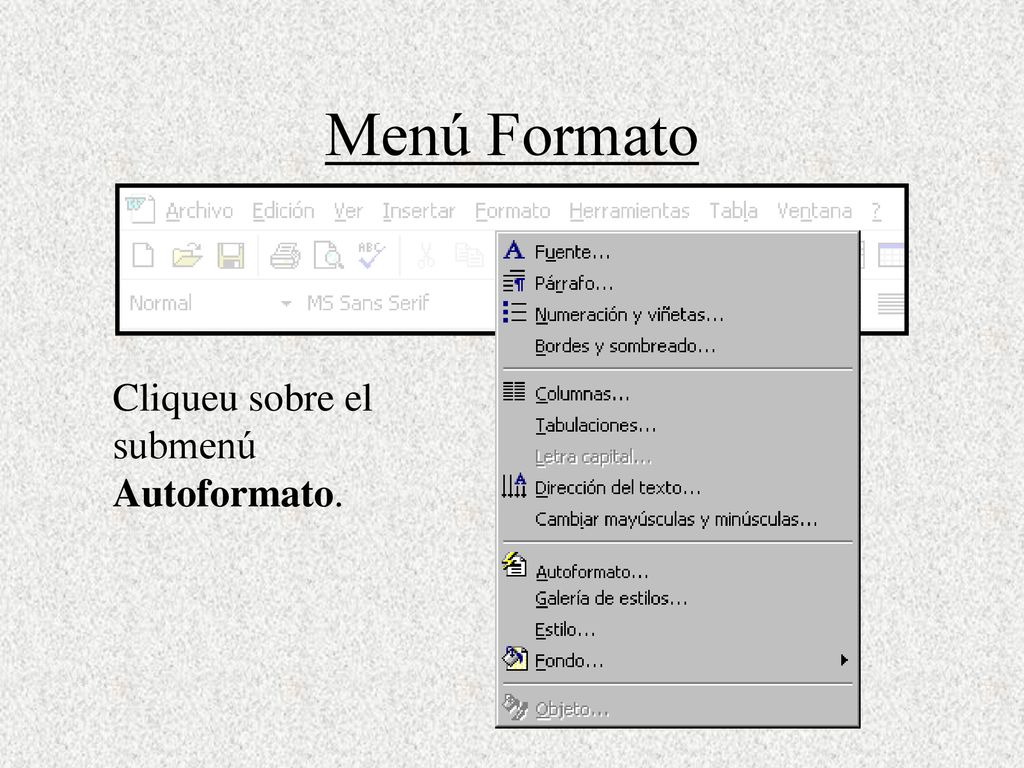Open the Archivo menu

click(199, 211)
